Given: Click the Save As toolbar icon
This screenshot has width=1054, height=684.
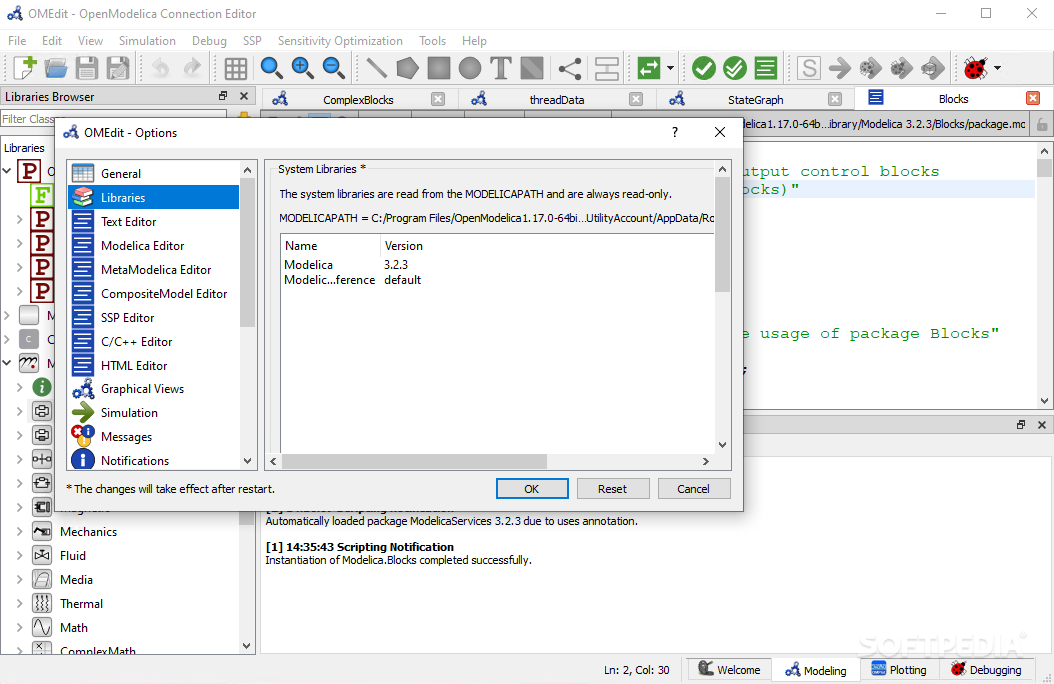Looking at the screenshot, I should (118, 68).
